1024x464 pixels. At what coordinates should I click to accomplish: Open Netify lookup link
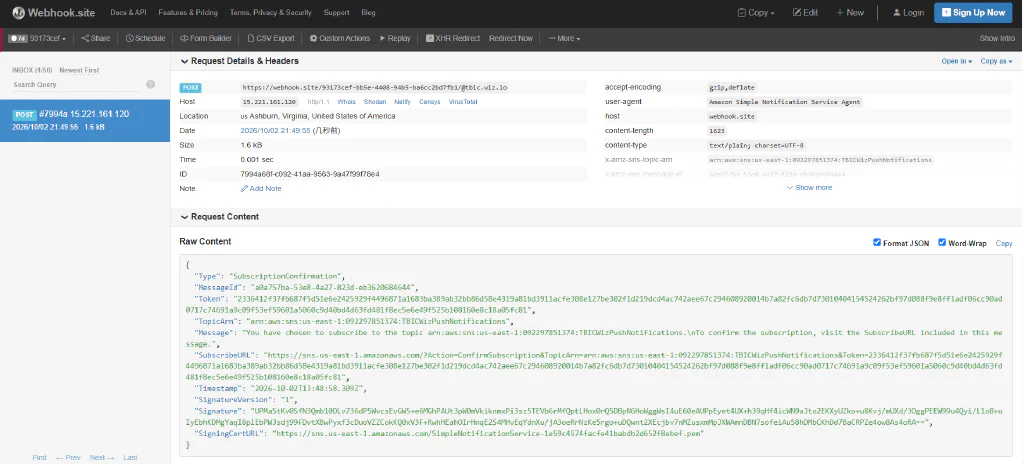point(402,102)
